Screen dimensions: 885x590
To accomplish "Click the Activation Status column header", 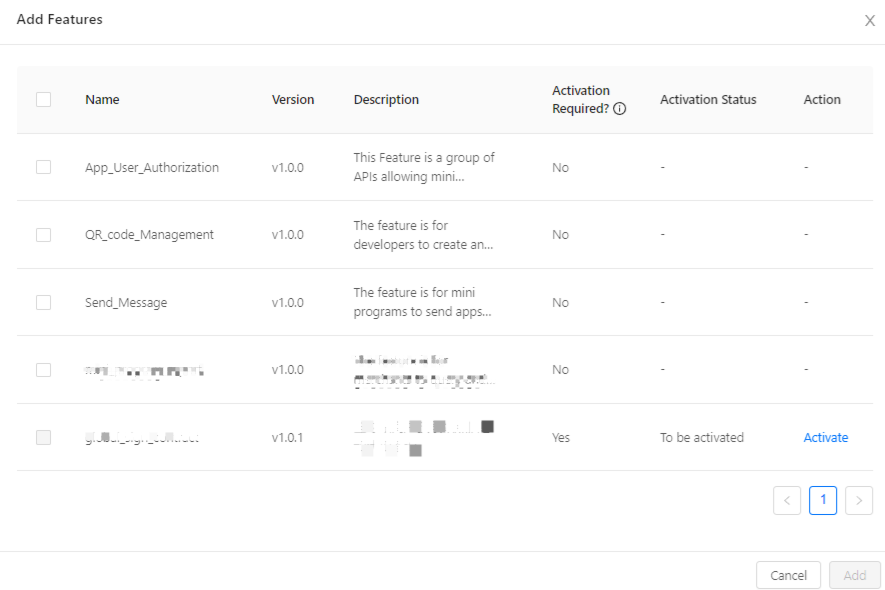I will pyautogui.click(x=708, y=99).
